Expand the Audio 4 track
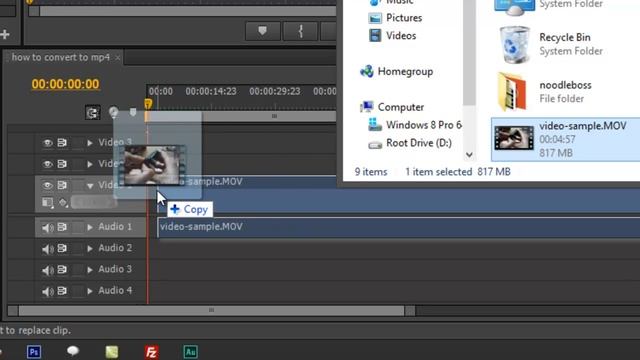The width and height of the screenshot is (640, 360). 90,291
